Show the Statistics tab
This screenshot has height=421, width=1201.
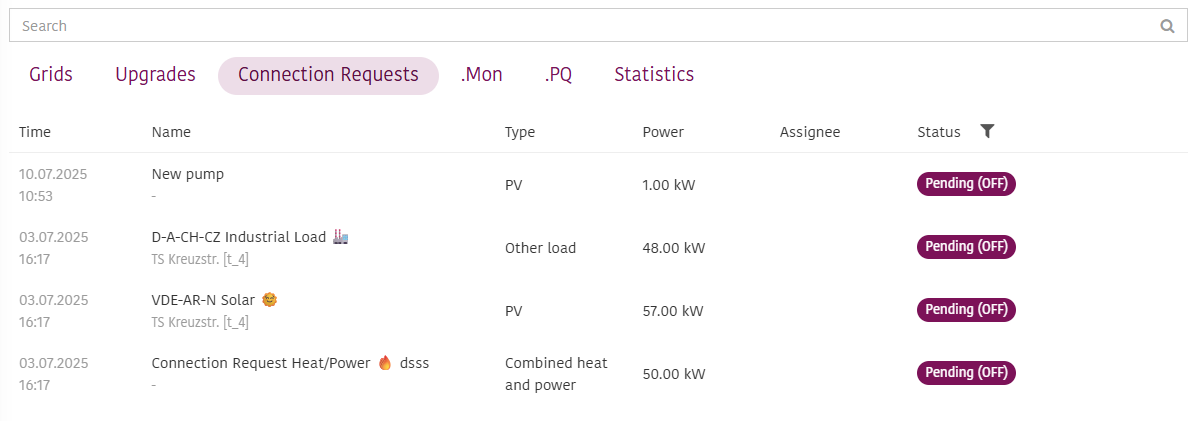[654, 75]
